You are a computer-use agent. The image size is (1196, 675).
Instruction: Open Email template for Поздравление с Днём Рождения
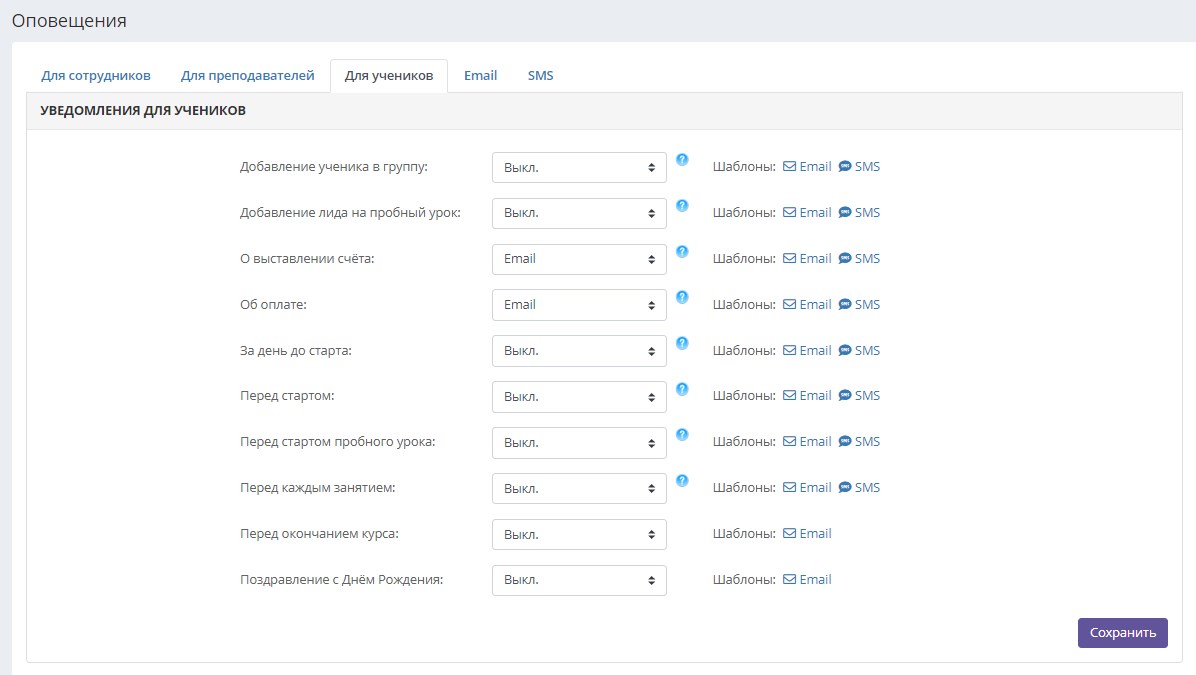coord(807,580)
